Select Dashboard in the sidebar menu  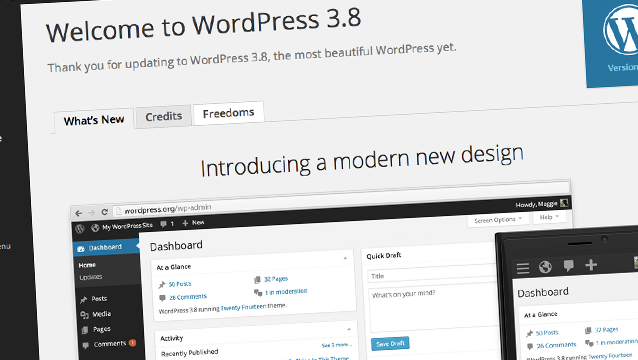coord(107,247)
